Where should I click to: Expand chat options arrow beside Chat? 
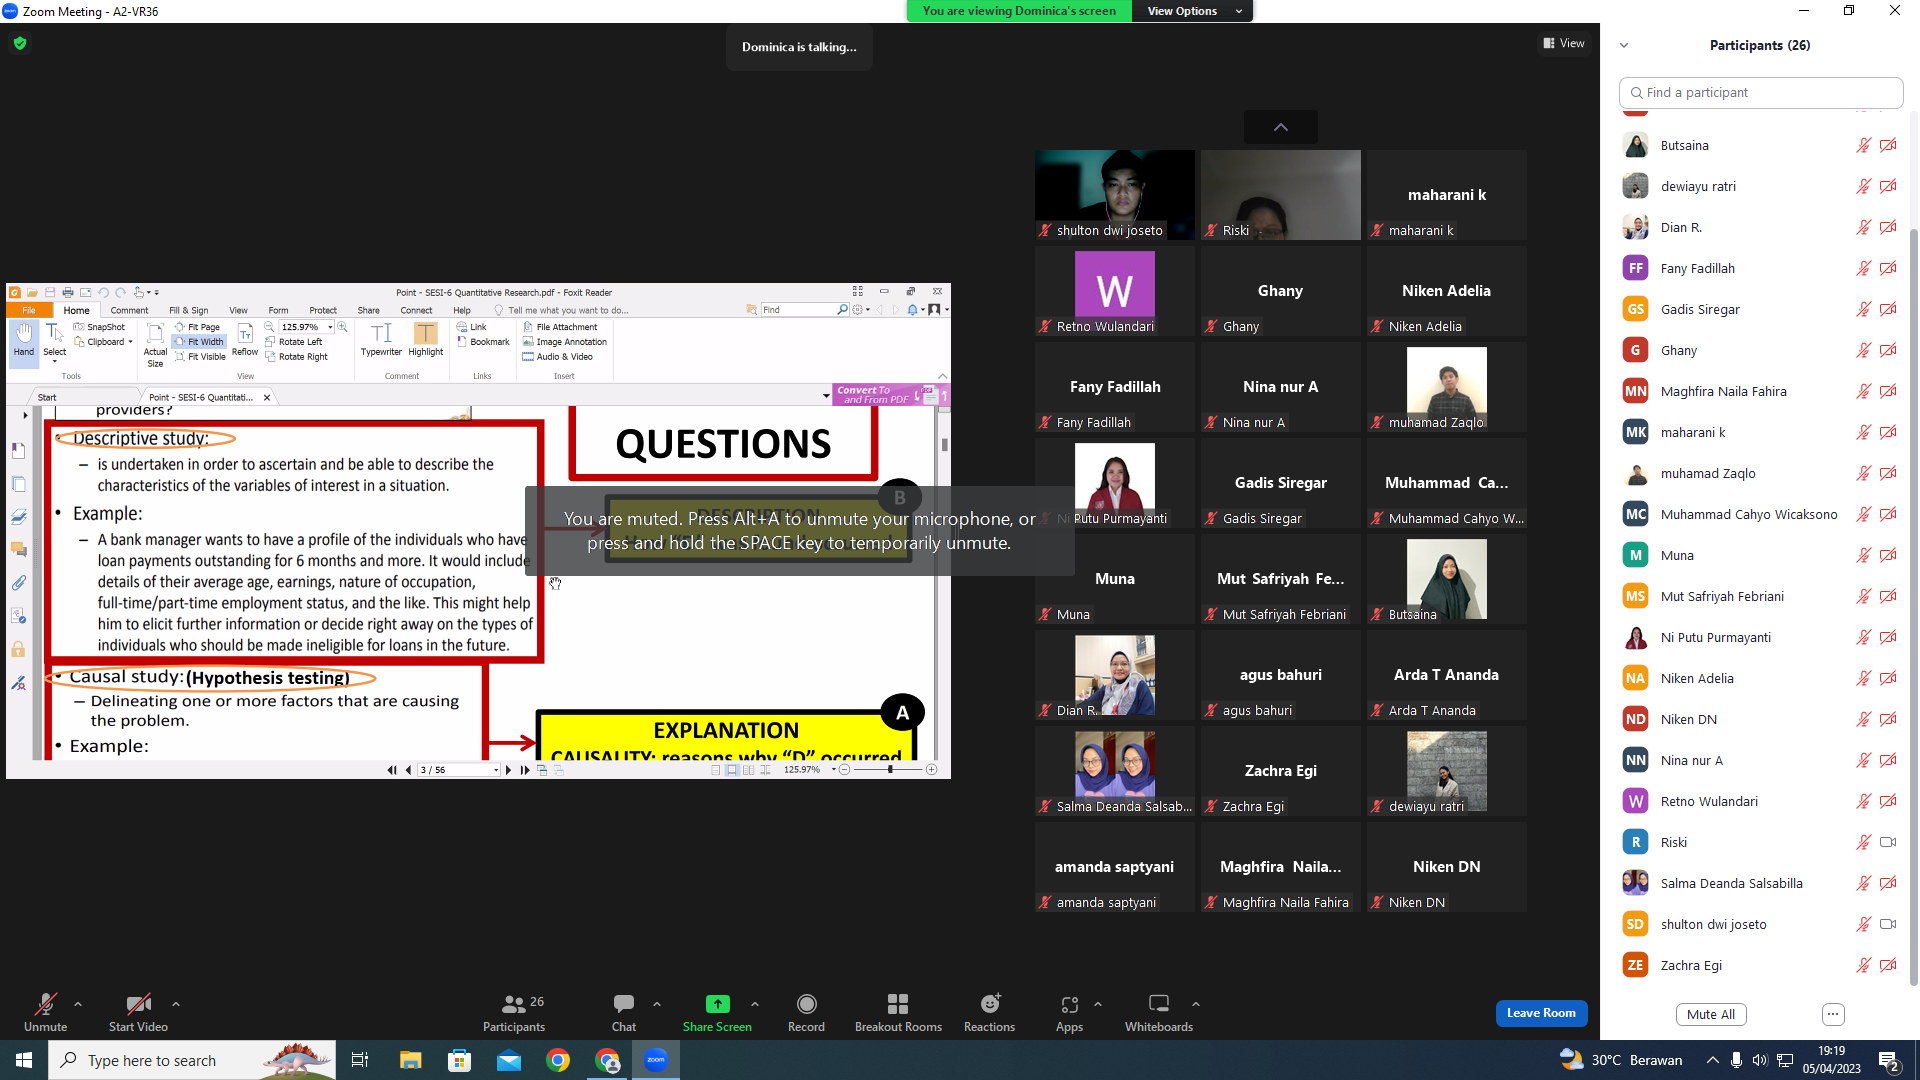tap(657, 1004)
